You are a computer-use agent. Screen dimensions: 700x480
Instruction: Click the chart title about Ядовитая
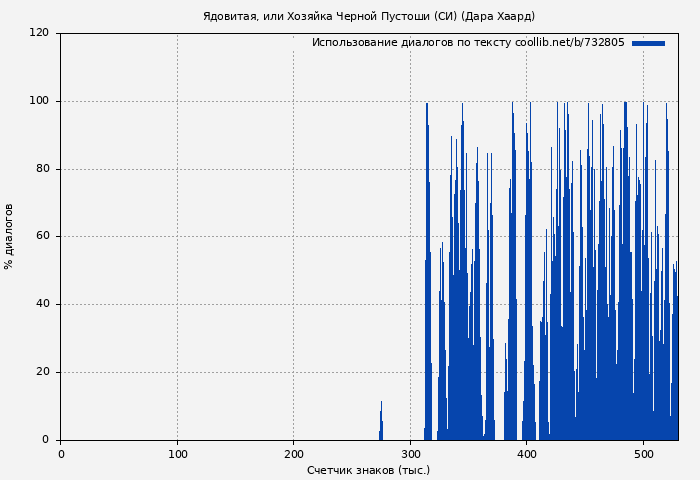pos(368,16)
